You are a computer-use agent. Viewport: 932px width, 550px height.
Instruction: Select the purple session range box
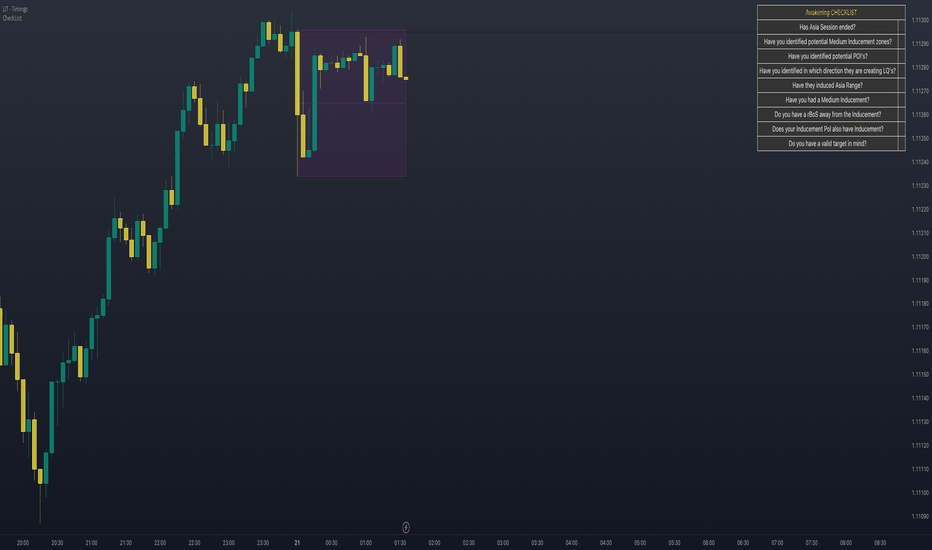click(x=352, y=103)
